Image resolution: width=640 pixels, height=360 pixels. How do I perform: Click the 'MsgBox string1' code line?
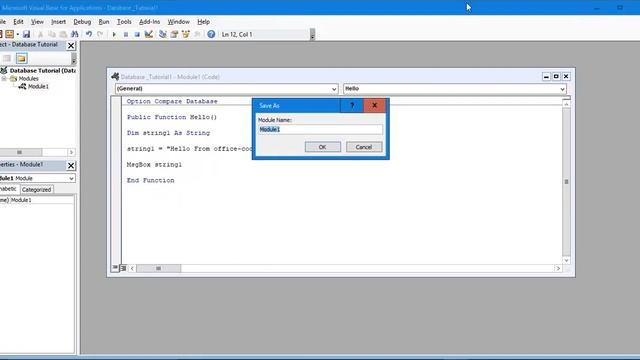(154, 164)
